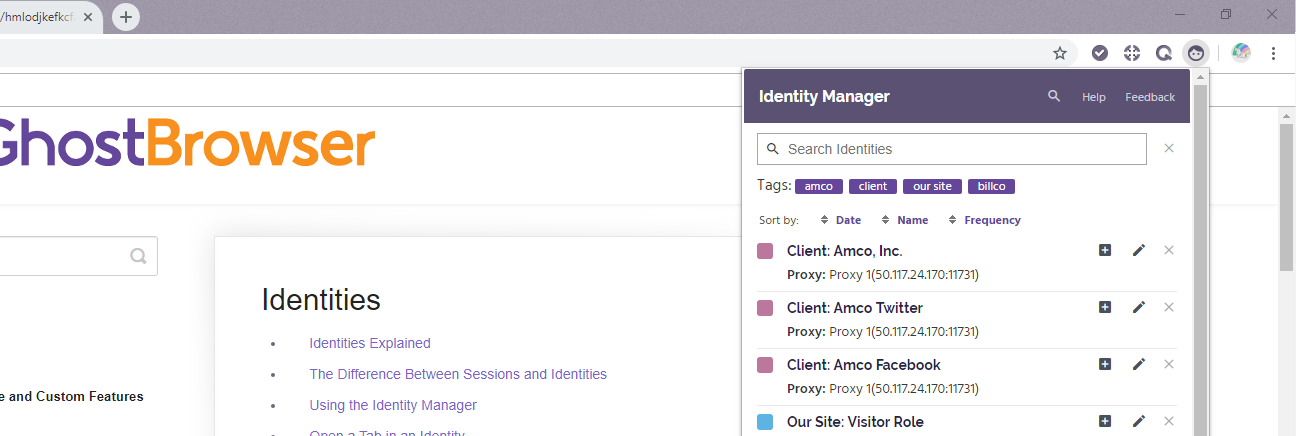This screenshot has width=1296, height=436.
Task: Bookmark this page with the star icon
Action: 1060,53
